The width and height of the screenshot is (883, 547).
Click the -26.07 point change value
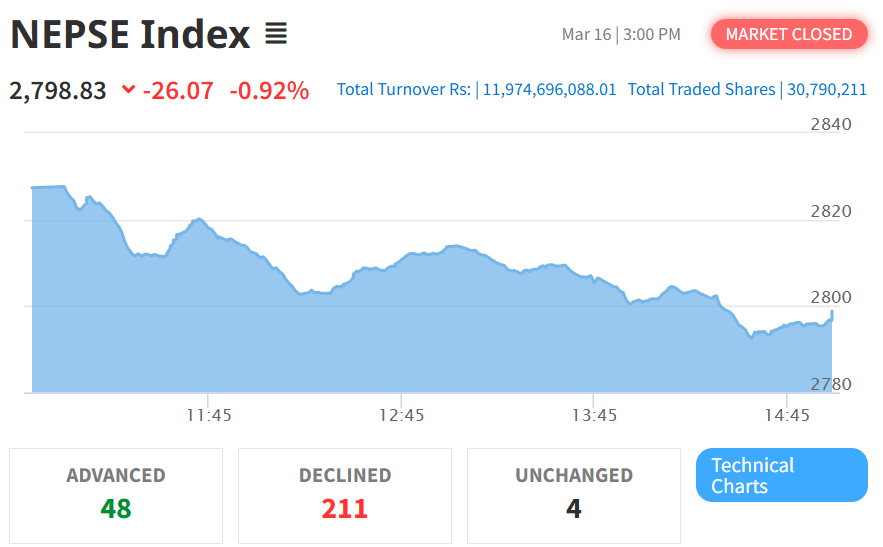click(x=178, y=90)
